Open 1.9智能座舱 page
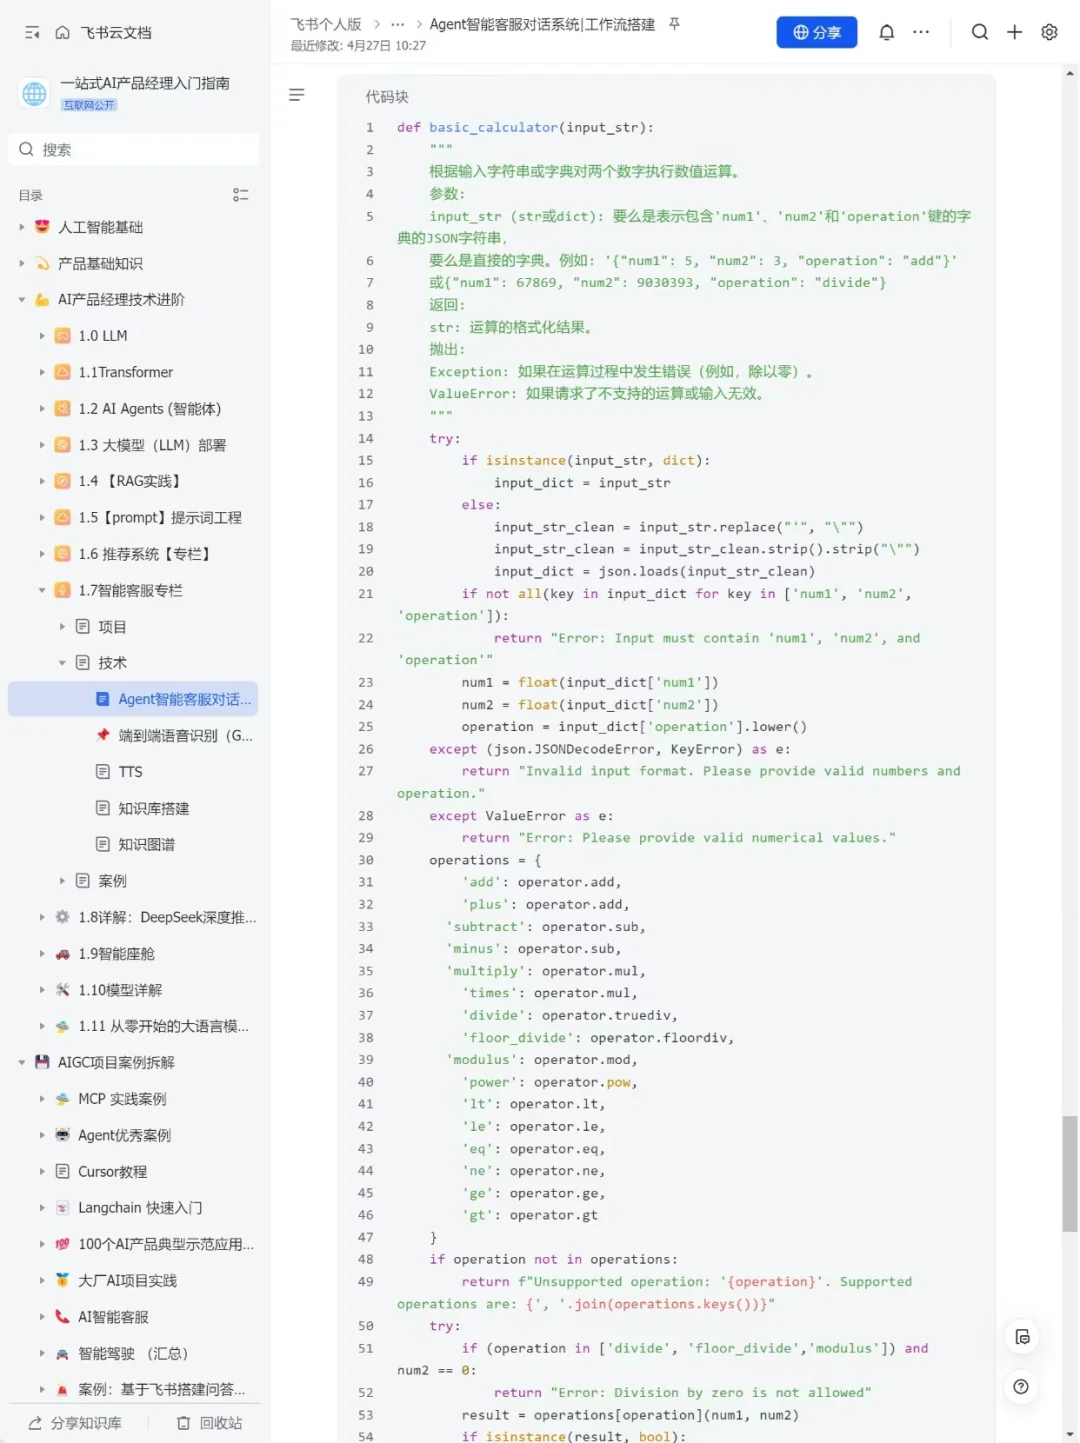 117,954
